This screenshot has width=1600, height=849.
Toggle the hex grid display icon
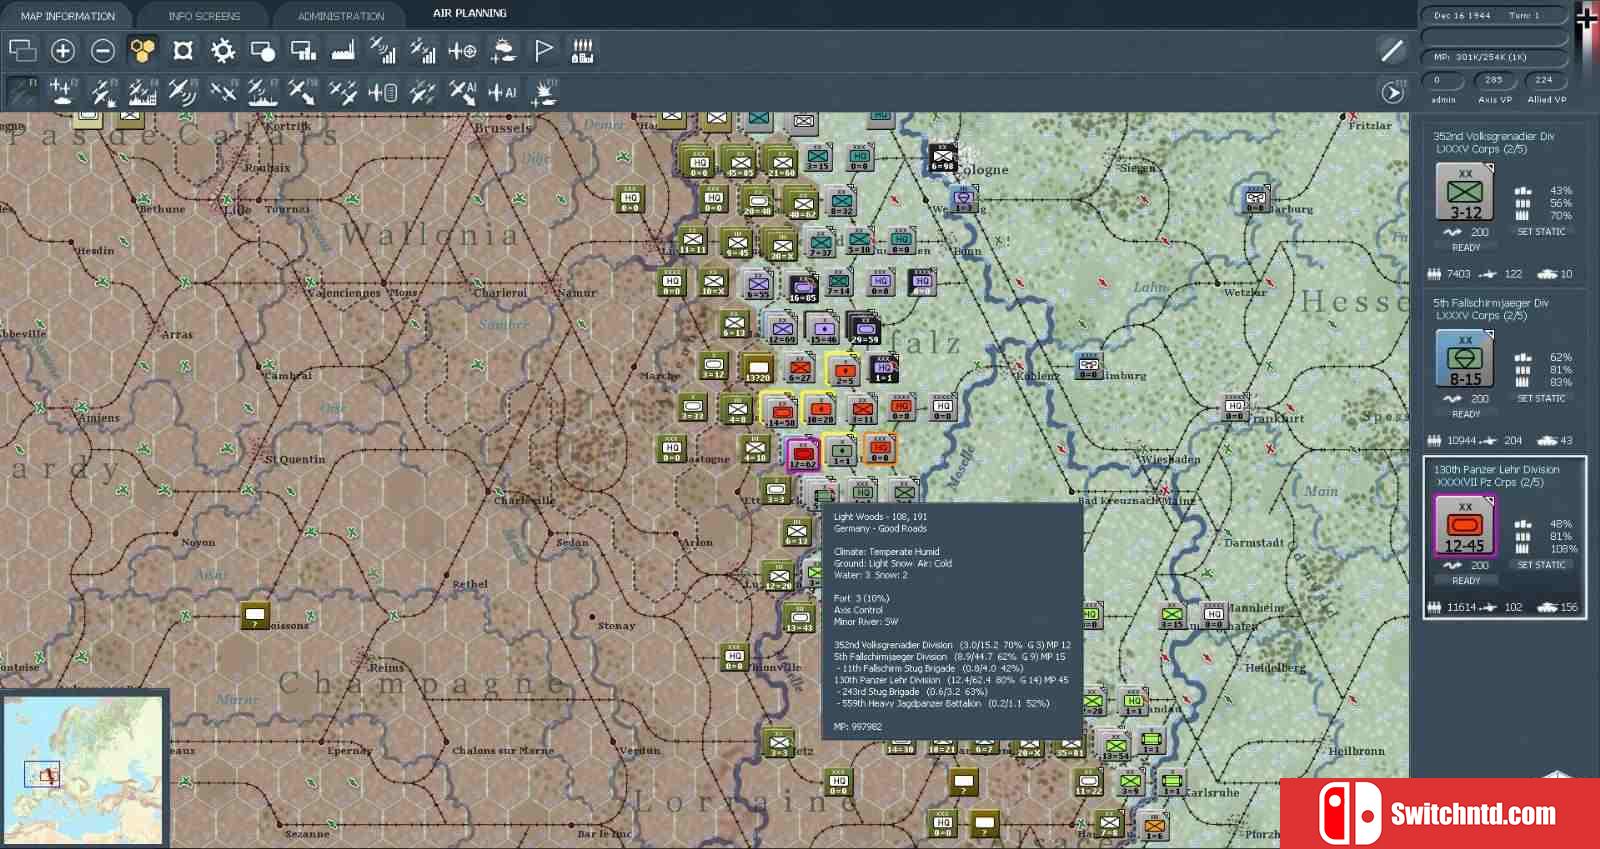pos(142,50)
